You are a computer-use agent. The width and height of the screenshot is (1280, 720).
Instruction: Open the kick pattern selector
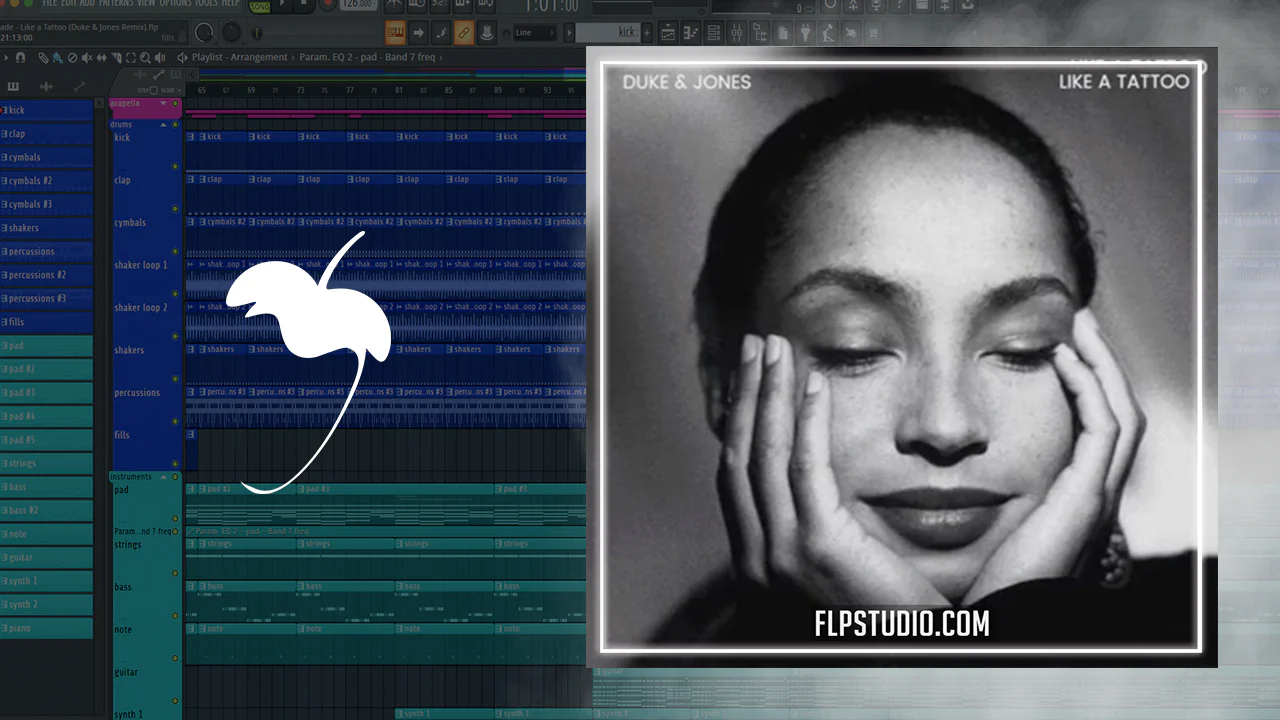coord(609,33)
